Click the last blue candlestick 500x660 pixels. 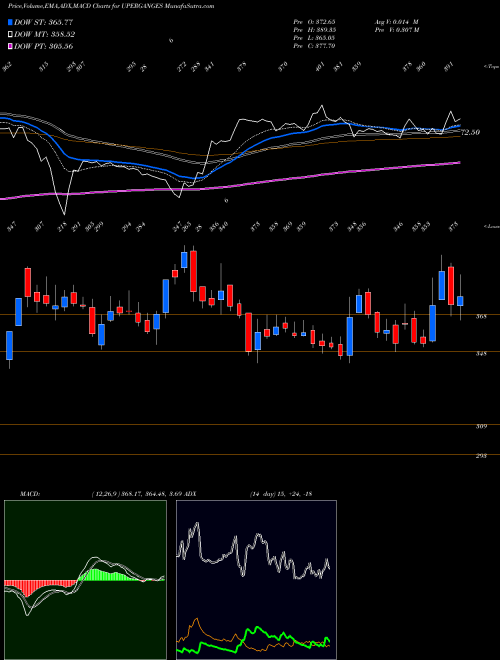coord(460,301)
